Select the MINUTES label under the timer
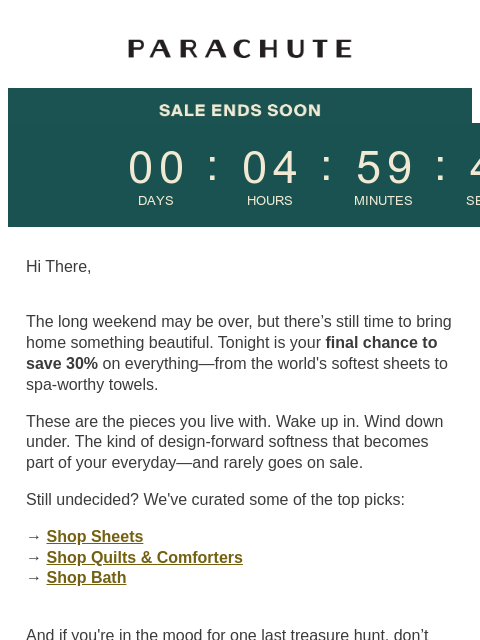 (x=383, y=201)
